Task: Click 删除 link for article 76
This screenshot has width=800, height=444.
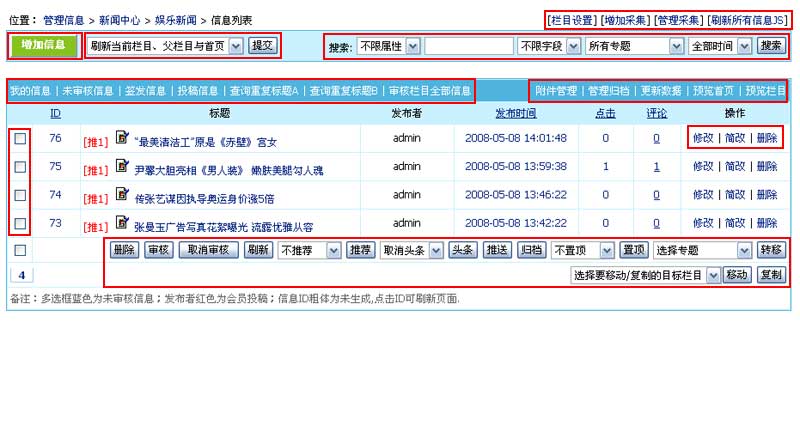Action: (x=766, y=139)
